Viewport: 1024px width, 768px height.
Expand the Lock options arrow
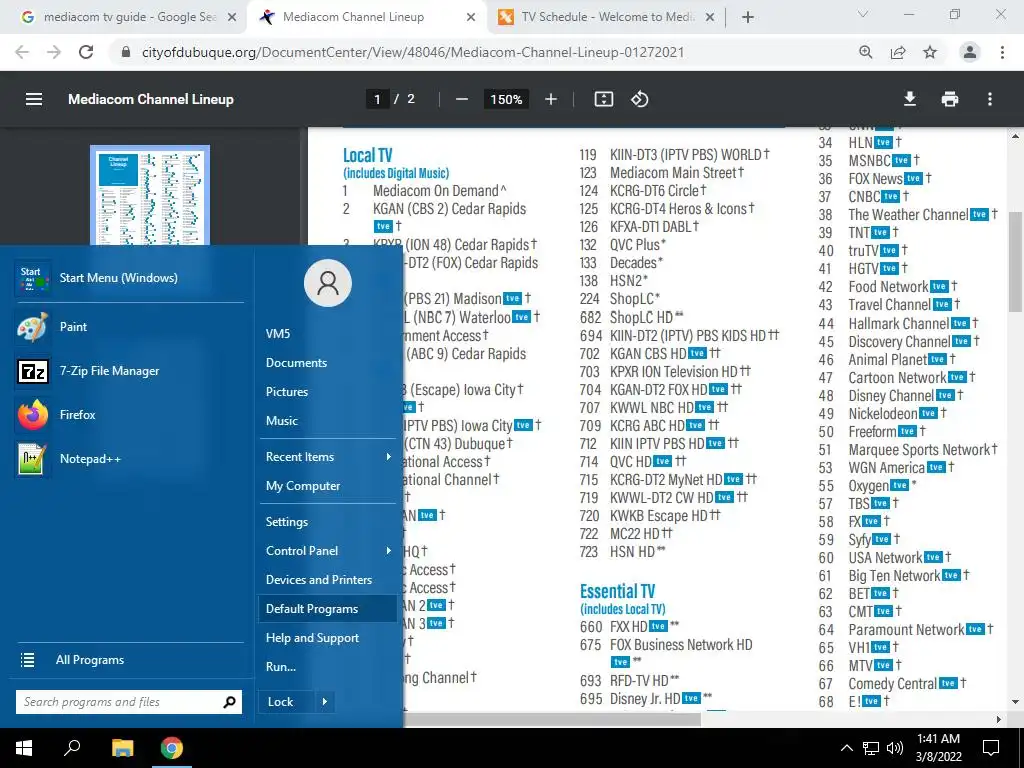pyautogui.click(x=325, y=702)
